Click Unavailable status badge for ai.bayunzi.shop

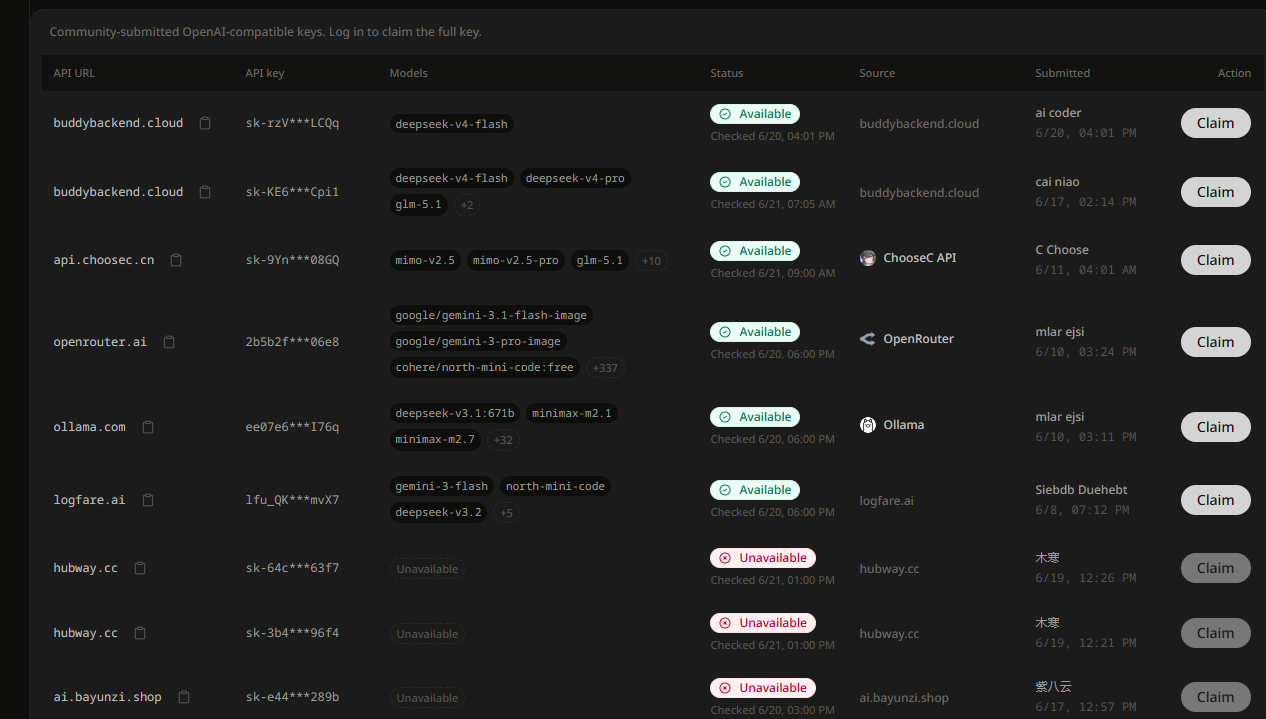(763, 687)
